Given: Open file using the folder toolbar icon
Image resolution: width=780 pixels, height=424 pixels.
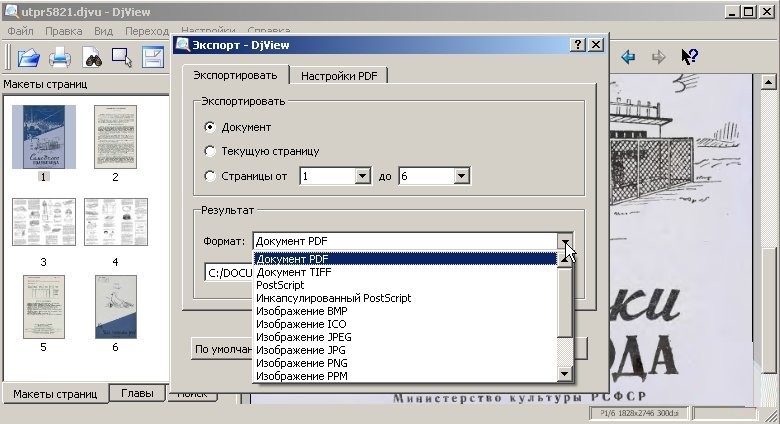Looking at the screenshot, I should pyautogui.click(x=28, y=57).
